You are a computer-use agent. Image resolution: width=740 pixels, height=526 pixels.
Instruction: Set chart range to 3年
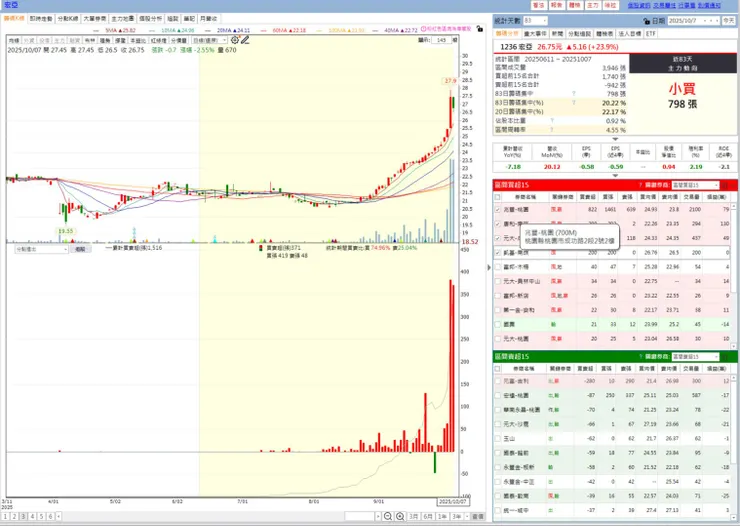point(456,517)
